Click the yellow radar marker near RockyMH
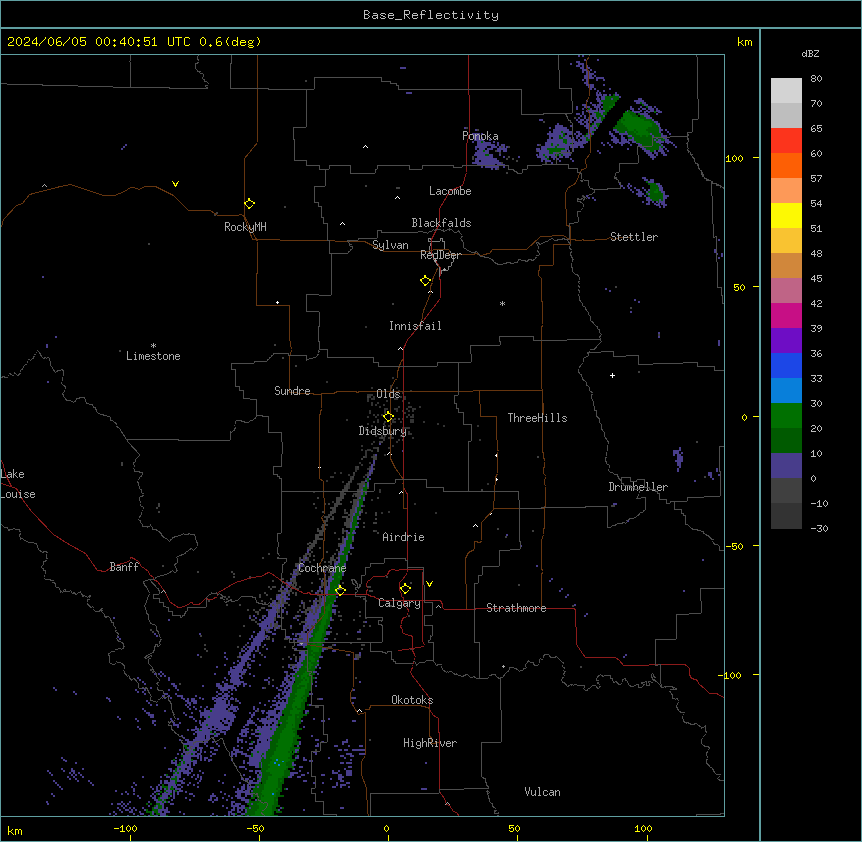Screen dimensions: 862x842 [x=249, y=204]
